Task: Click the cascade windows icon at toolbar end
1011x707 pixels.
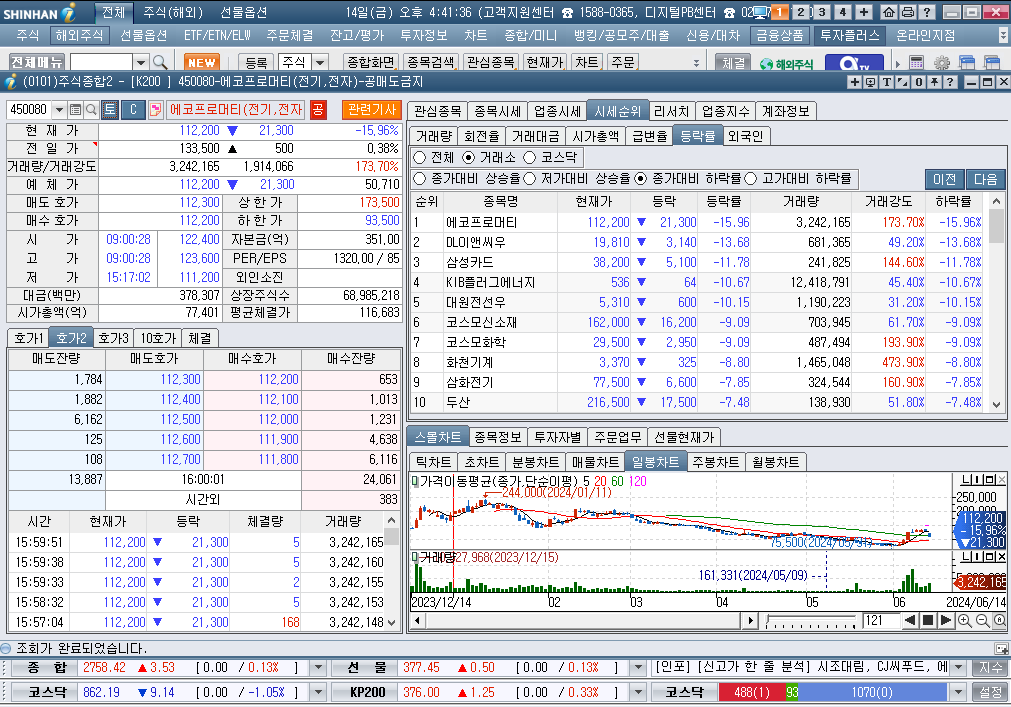Action: coord(992,63)
